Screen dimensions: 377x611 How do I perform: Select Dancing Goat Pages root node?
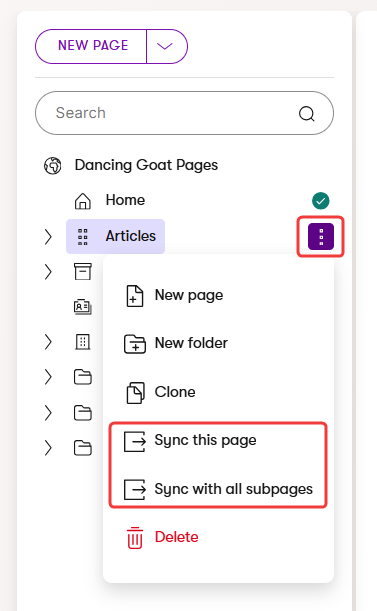pos(146,165)
